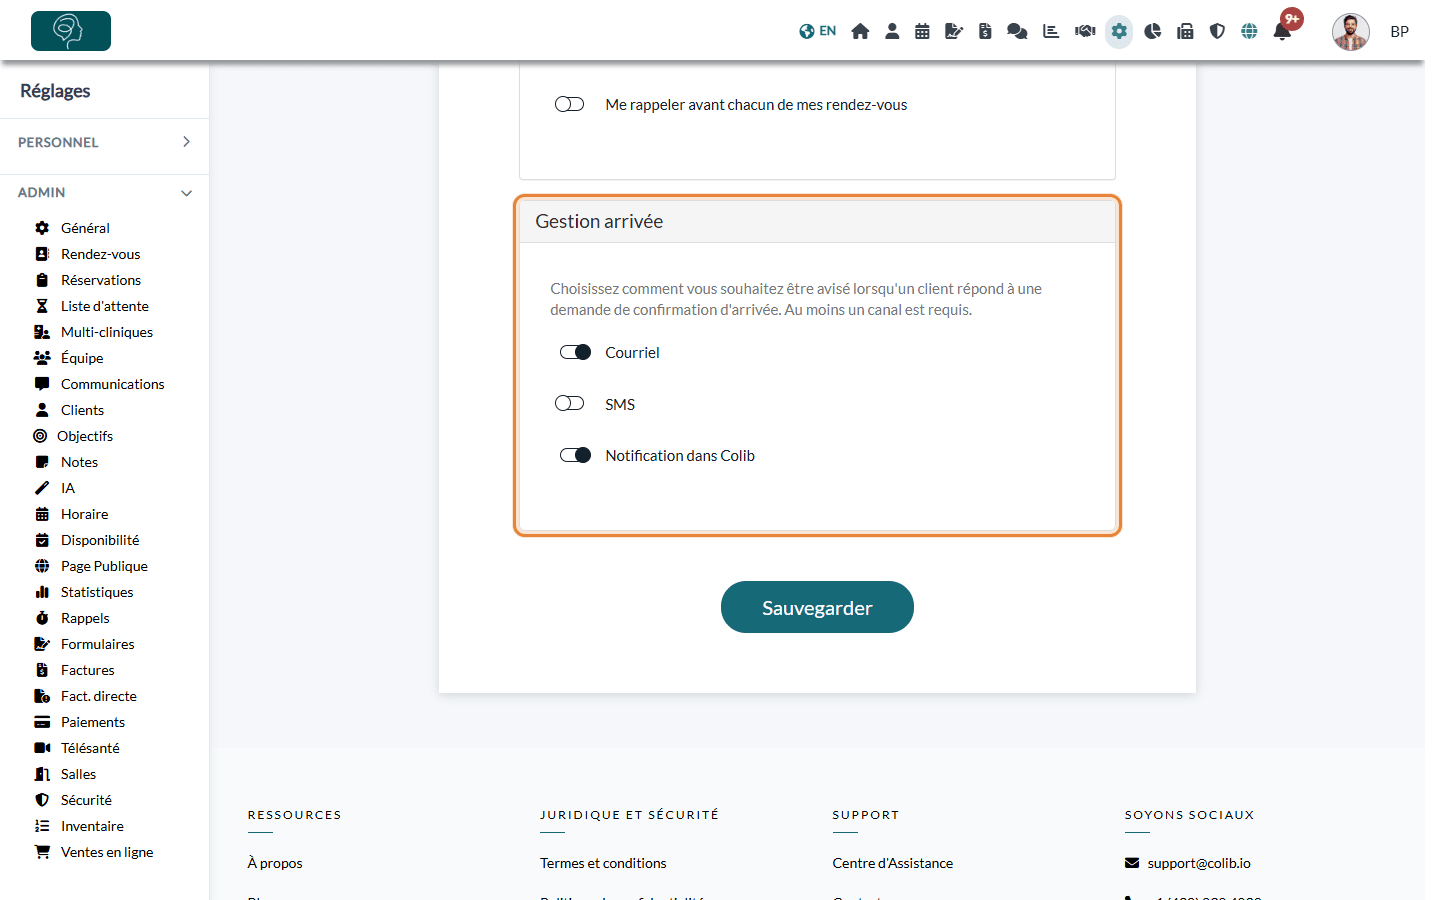
Task: Select Sécurité in admin sidebar
Action: pyautogui.click(x=86, y=800)
